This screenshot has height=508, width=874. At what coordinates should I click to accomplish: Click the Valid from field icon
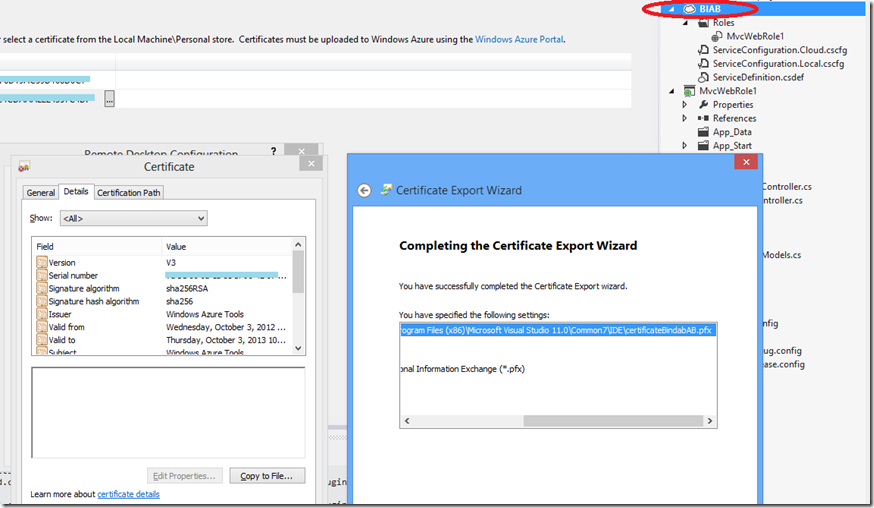(42, 327)
